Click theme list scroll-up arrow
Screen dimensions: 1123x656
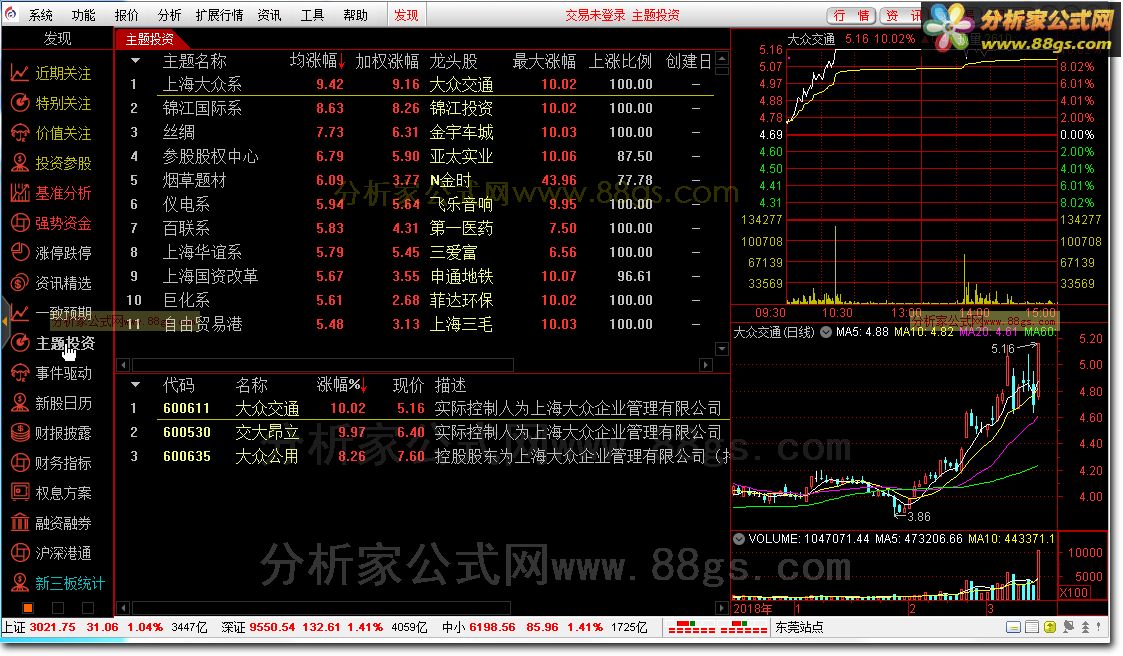tap(722, 59)
